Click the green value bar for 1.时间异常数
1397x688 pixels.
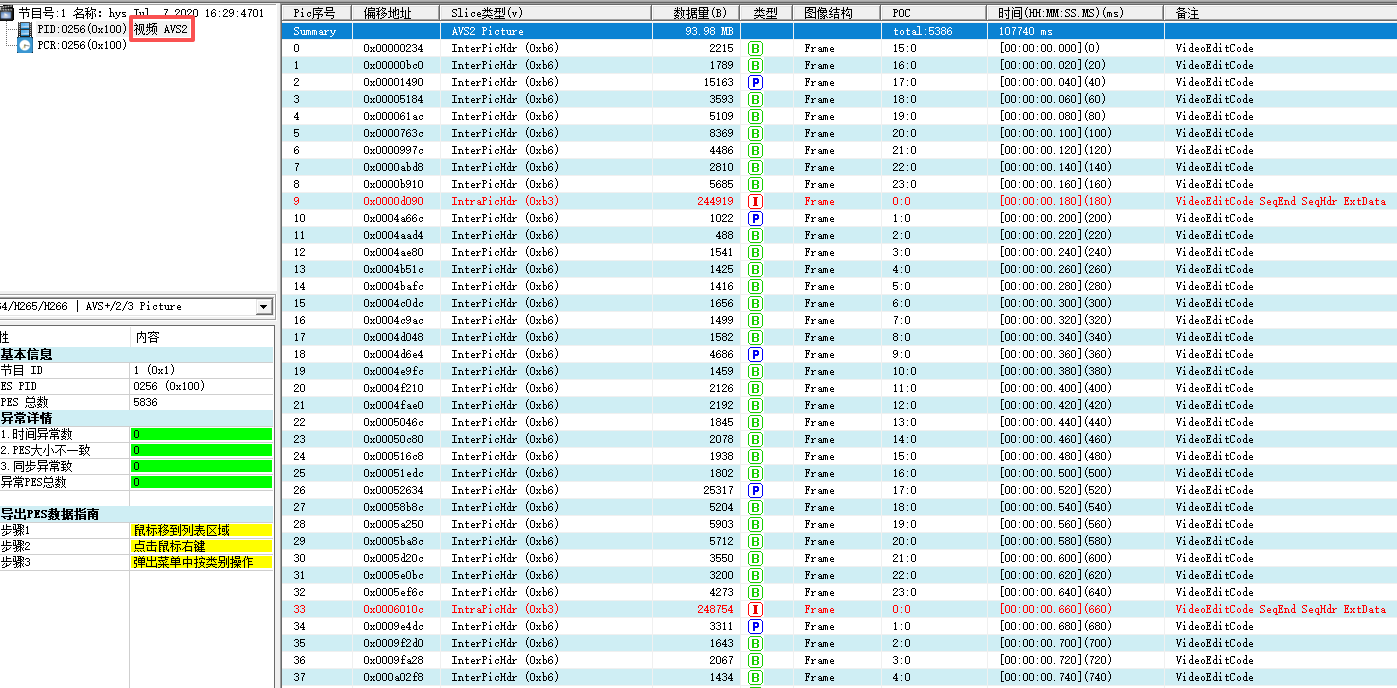click(201, 434)
